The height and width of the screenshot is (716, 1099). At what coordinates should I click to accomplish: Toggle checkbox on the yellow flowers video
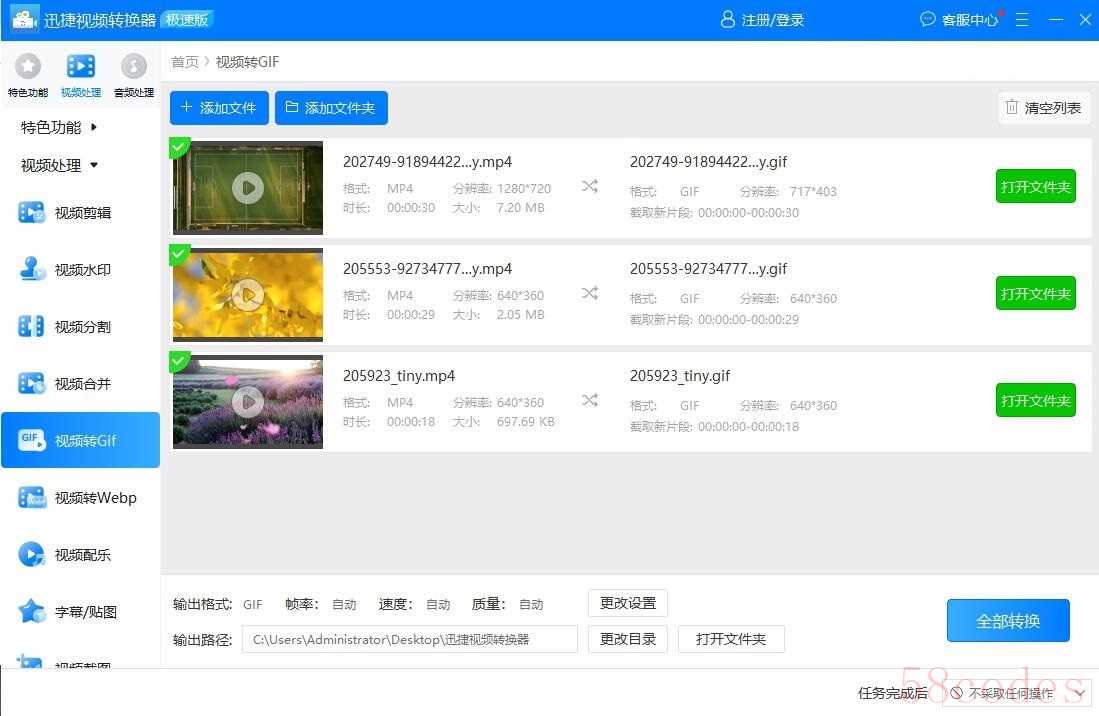pyautogui.click(x=179, y=254)
